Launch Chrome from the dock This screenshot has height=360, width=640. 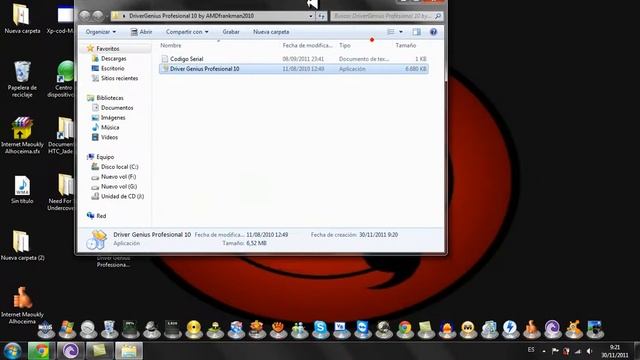click(x=405, y=329)
